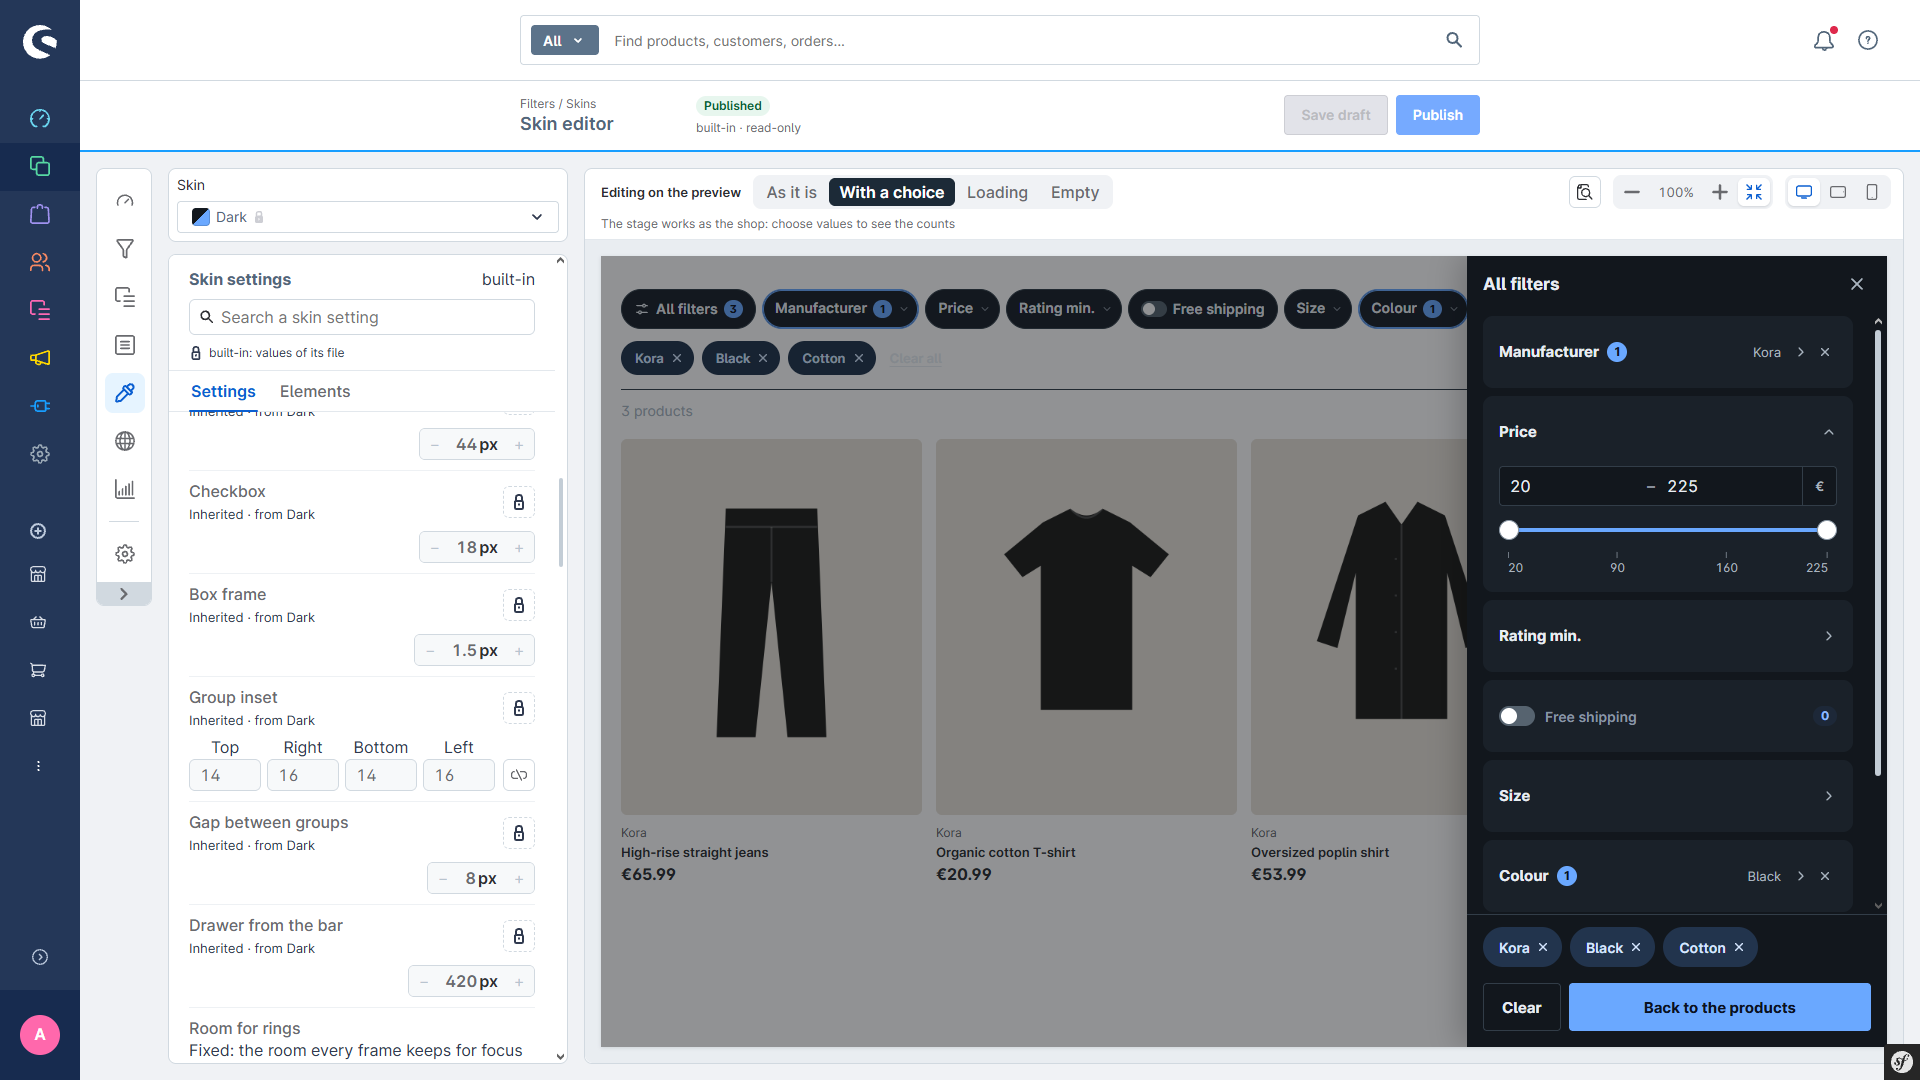Viewport: 1920px width, 1080px height.
Task: Open the Manufacturer filter dropdown in bar
Action: point(840,309)
